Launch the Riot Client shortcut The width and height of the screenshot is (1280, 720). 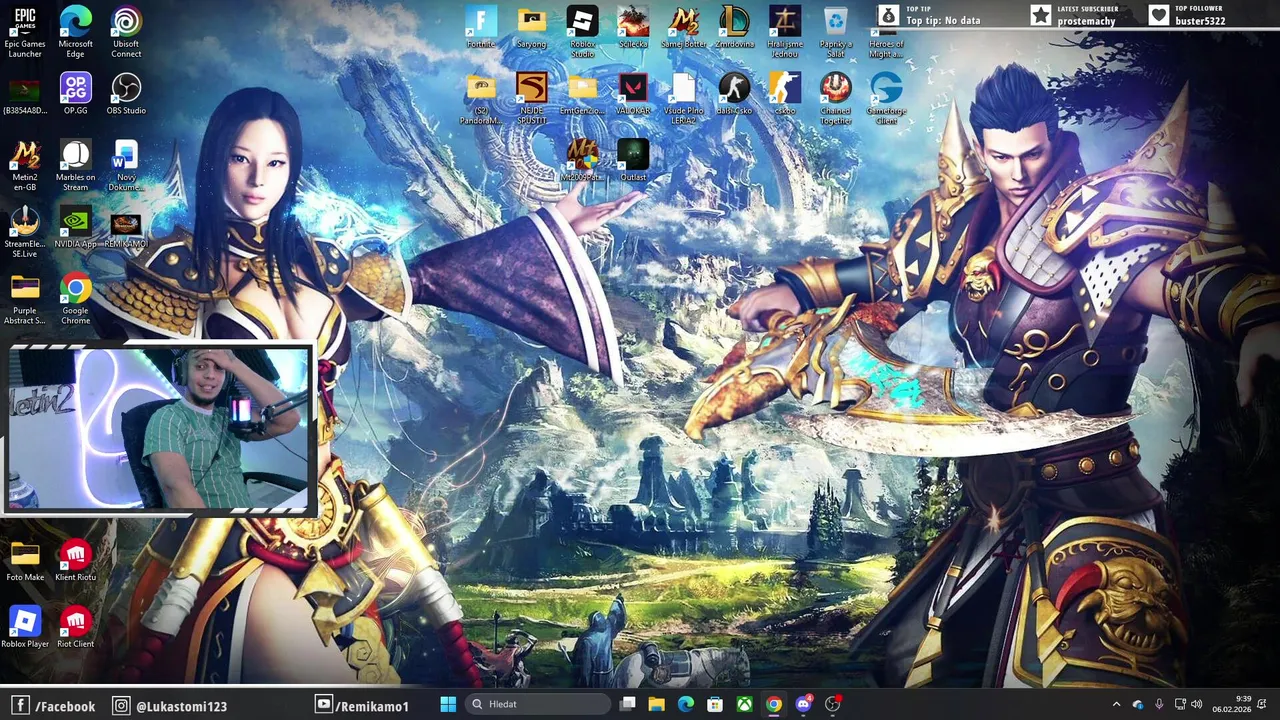(75, 627)
